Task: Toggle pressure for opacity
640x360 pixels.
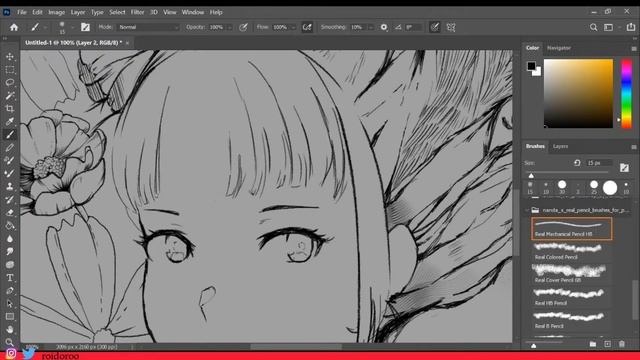Action: (243, 27)
